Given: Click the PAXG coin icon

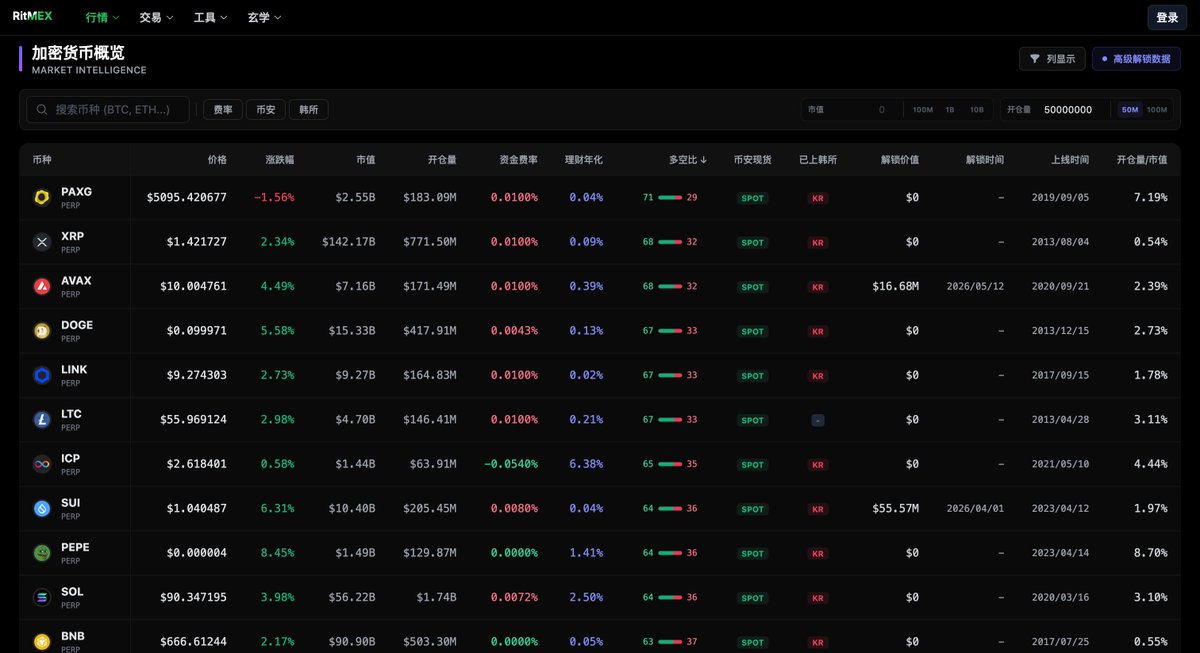Looking at the screenshot, I should coord(42,198).
